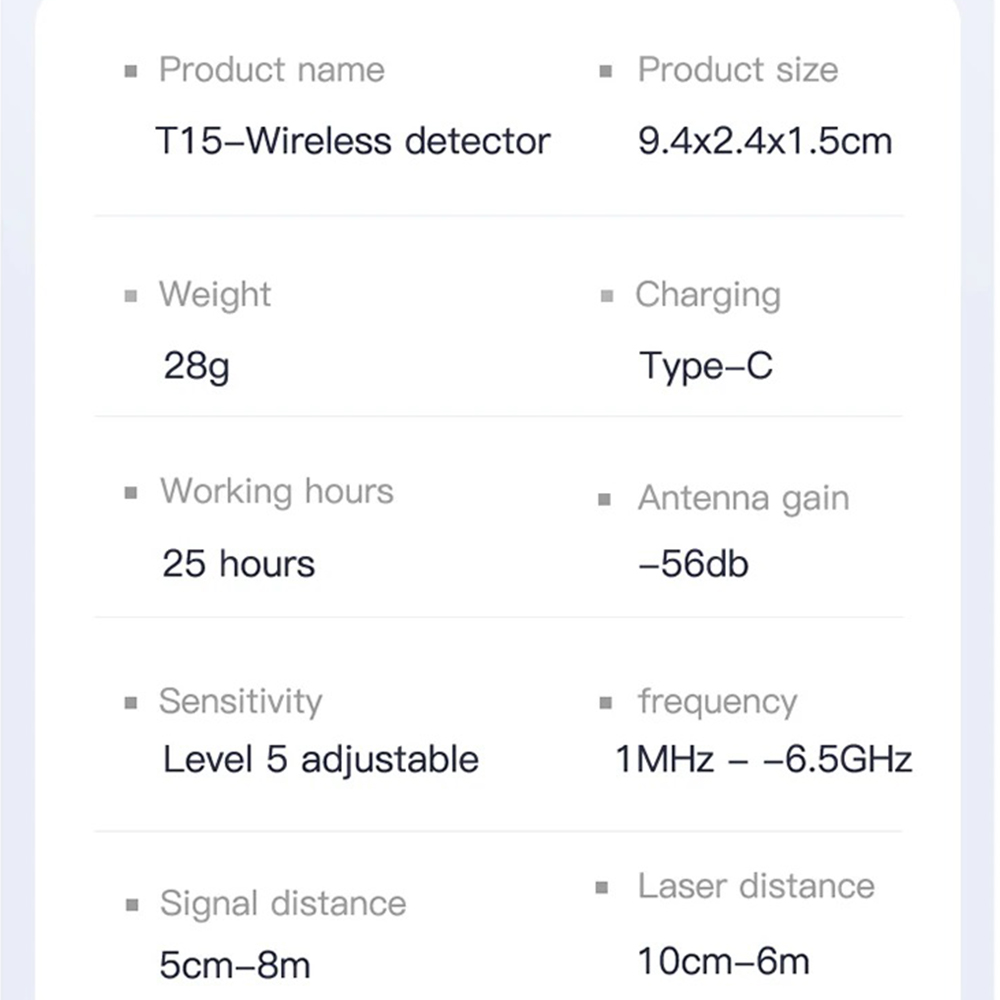Viewport: 1000px width, 1000px height.
Task: Click the bullet beside Charging label
Action: pyautogui.click(x=606, y=296)
